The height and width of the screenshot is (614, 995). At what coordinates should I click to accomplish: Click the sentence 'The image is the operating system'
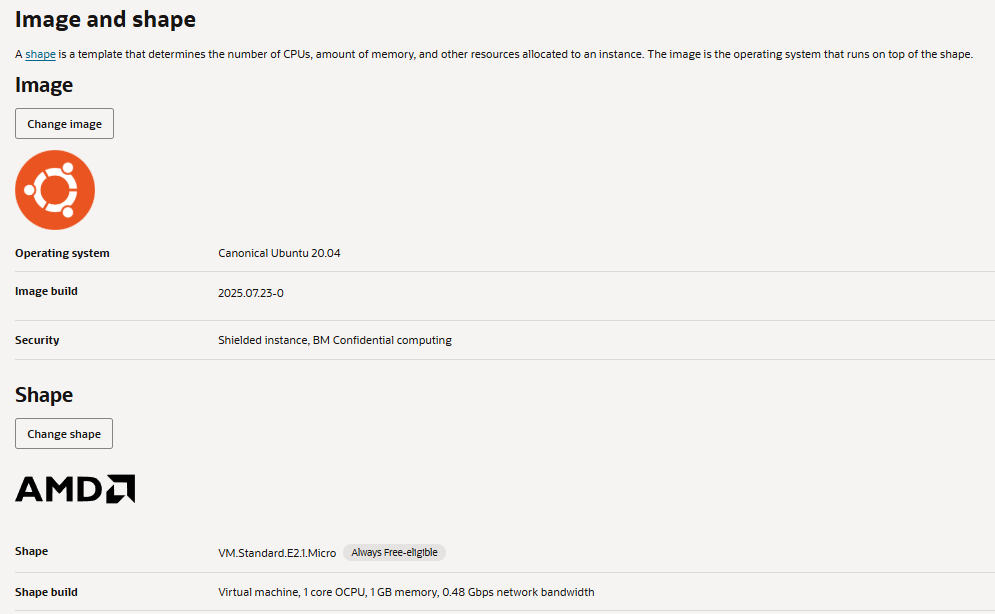tap(810, 54)
